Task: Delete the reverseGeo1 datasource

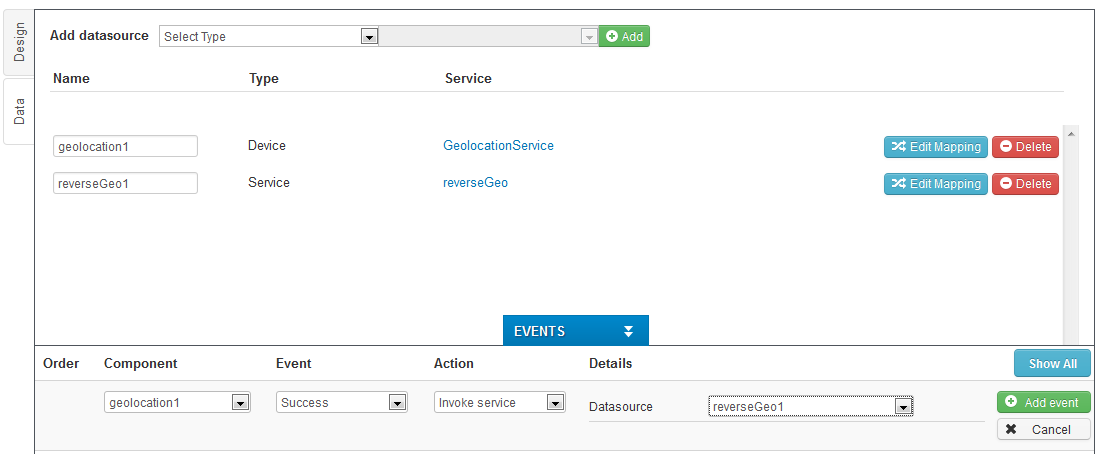Action: tap(1025, 184)
